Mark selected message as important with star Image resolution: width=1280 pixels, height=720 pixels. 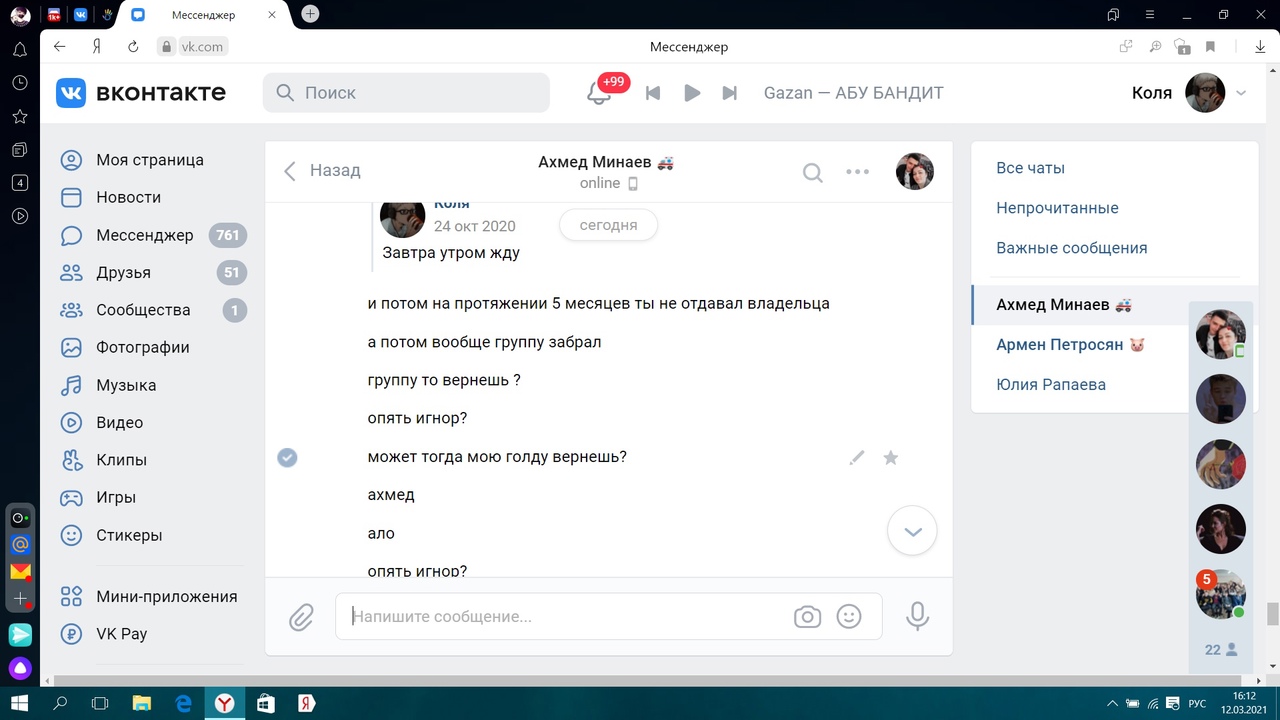coord(891,458)
